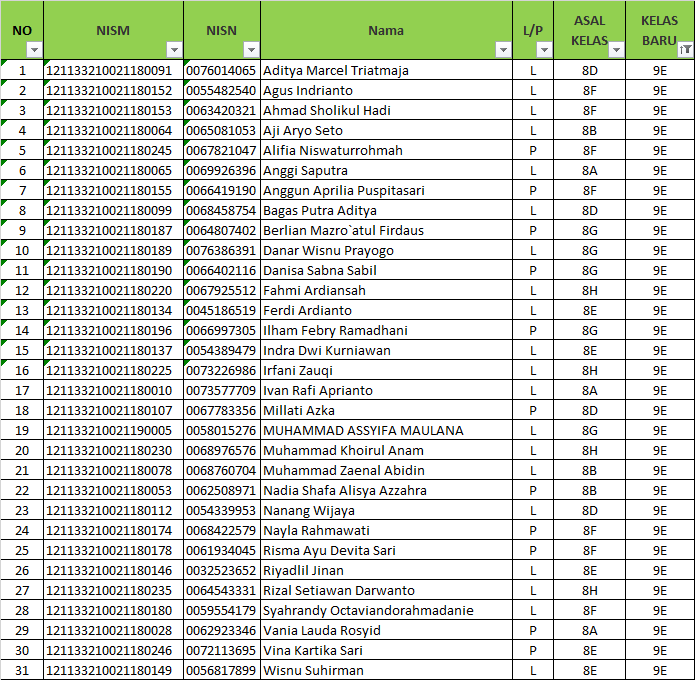Viewport: 695px width, 680px height.
Task: Open the L/P column filter dropdown
Action: tap(544, 50)
